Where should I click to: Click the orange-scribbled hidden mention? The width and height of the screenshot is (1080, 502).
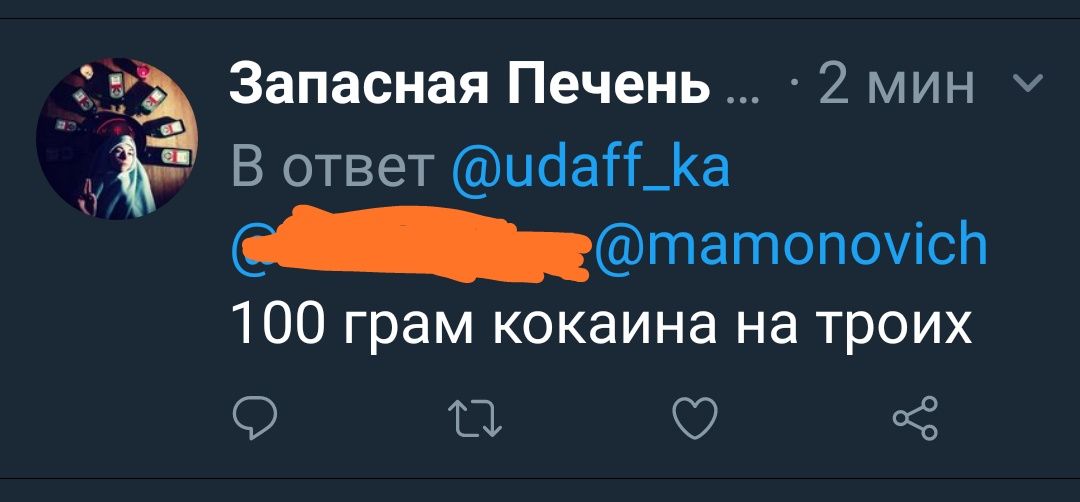[412, 243]
